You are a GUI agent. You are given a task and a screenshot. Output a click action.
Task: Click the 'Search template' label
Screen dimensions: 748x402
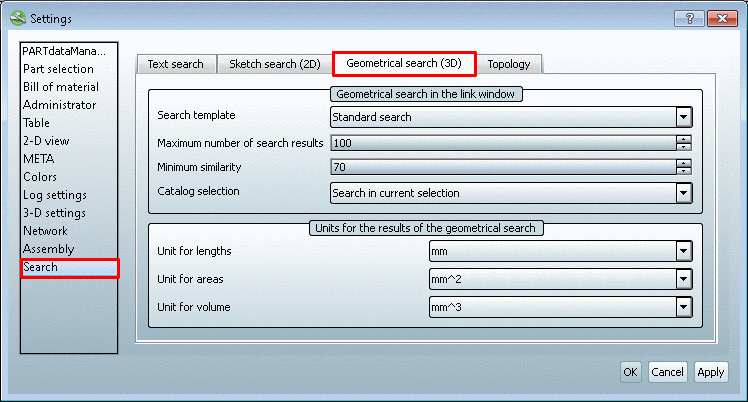[x=196, y=115]
